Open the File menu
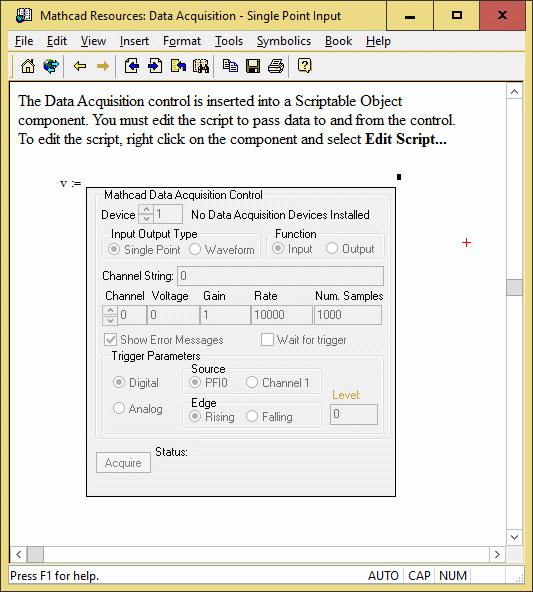Screen dimensions: 533x592 tap(24, 41)
